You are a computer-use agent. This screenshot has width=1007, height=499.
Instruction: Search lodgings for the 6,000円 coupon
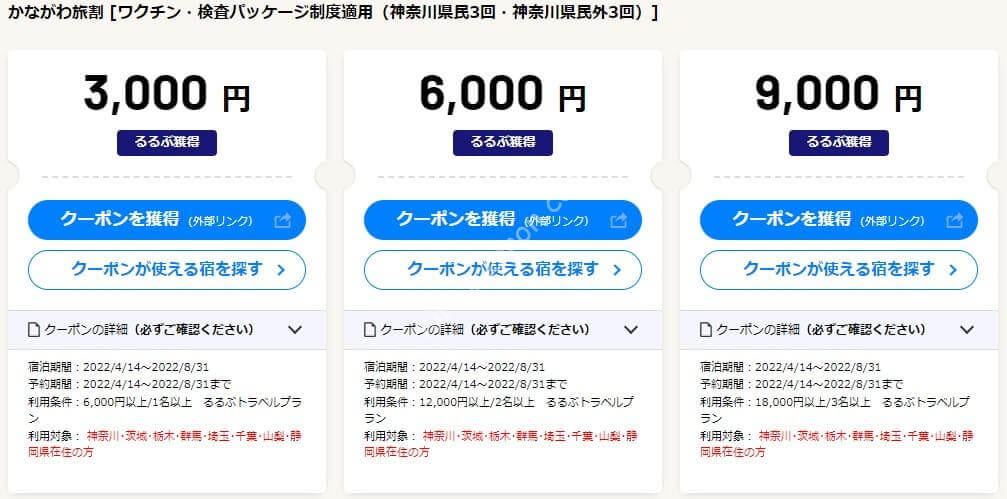[503, 270]
